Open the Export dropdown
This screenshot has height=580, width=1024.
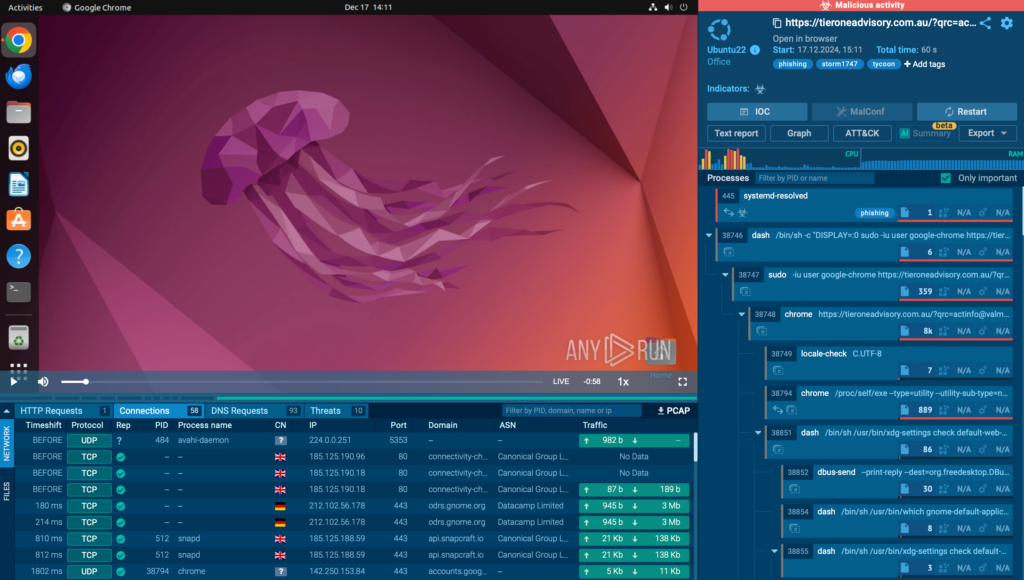pyautogui.click(x=987, y=133)
